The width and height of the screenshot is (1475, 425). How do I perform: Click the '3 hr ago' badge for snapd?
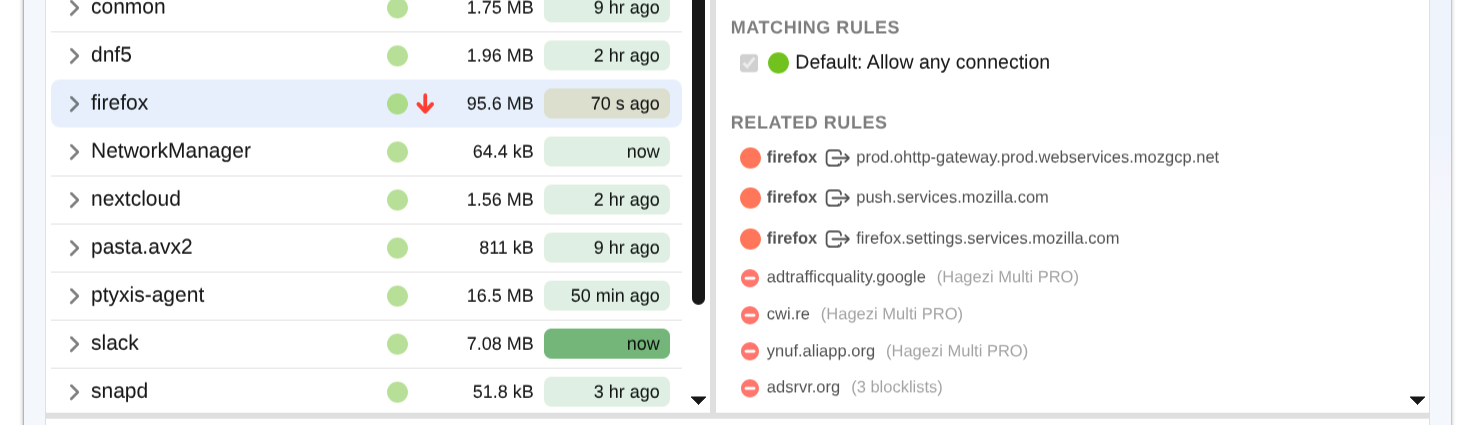coord(607,392)
